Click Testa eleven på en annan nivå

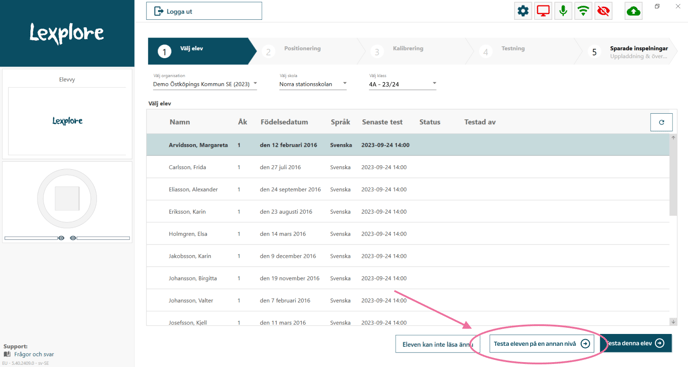541,344
